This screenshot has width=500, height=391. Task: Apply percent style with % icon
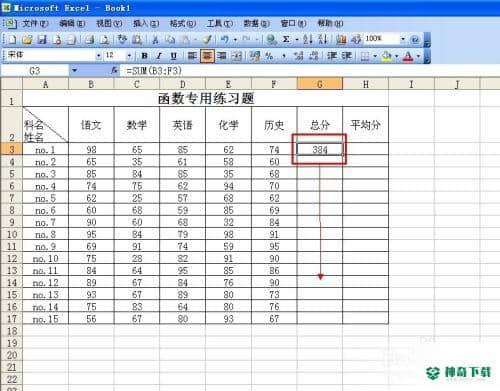click(x=269, y=56)
